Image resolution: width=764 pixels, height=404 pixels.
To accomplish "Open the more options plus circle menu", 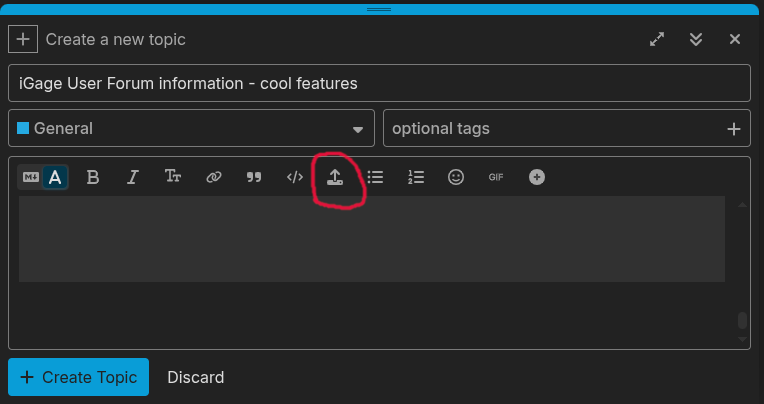I will [537, 177].
